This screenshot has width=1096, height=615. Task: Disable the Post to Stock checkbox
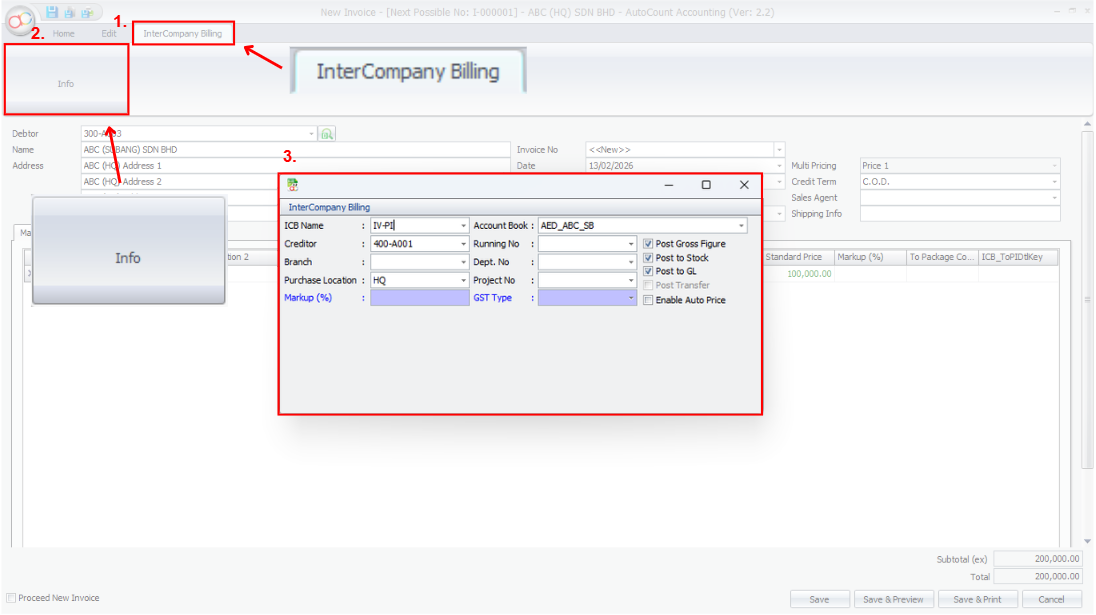(x=647, y=257)
